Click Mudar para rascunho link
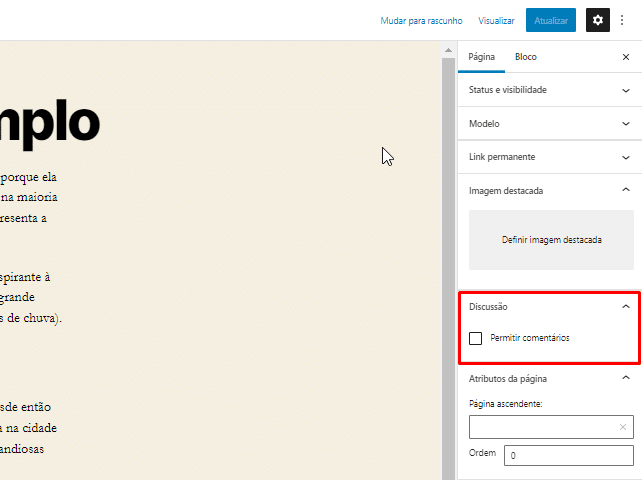 pos(421,20)
